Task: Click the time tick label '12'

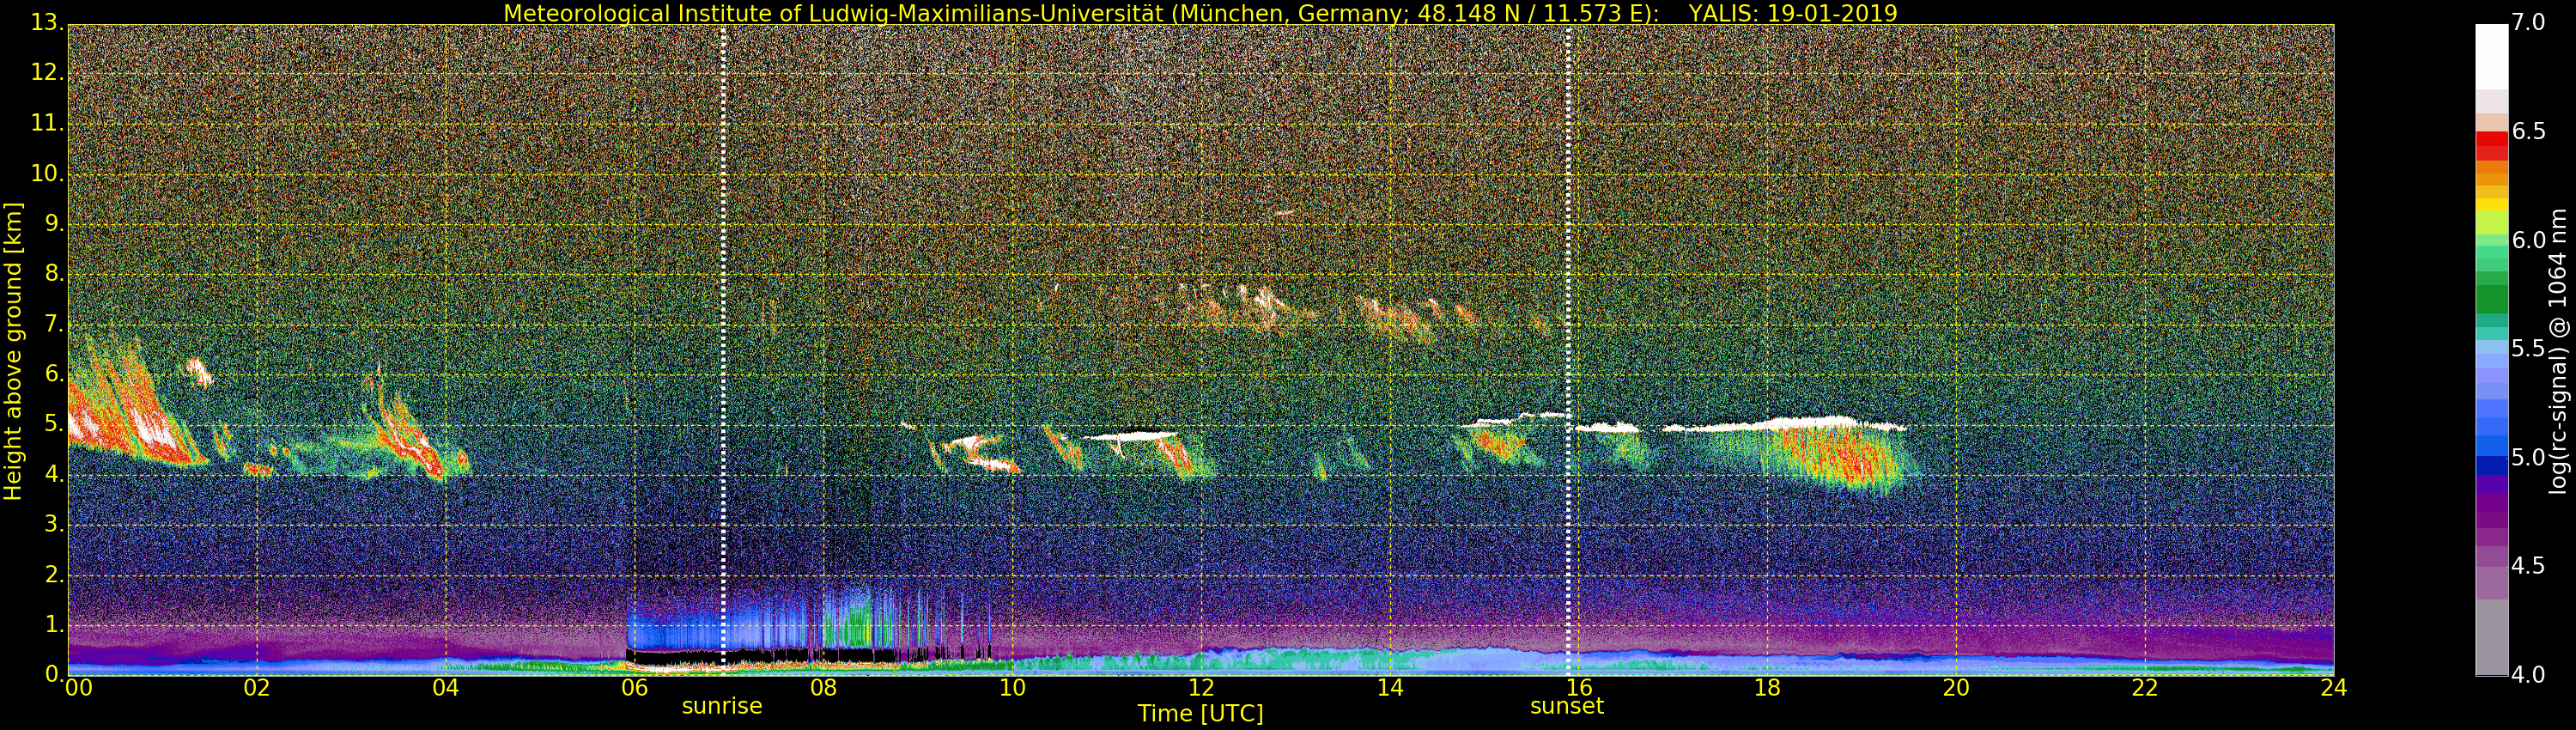Action: [x=1201, y=687]
